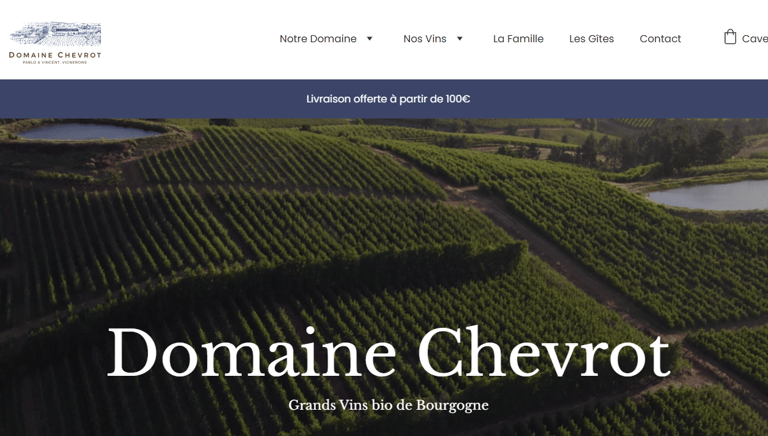The width and height of the screenshot is (768, 436).
Task: Click the shadowed hedge ridge across the vines
Action: [343, 267]
